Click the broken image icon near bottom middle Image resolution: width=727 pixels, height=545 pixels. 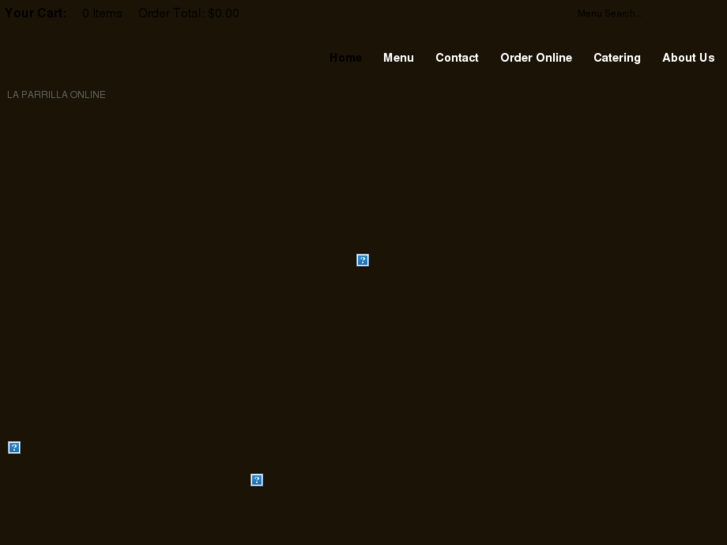pos(257,480)
